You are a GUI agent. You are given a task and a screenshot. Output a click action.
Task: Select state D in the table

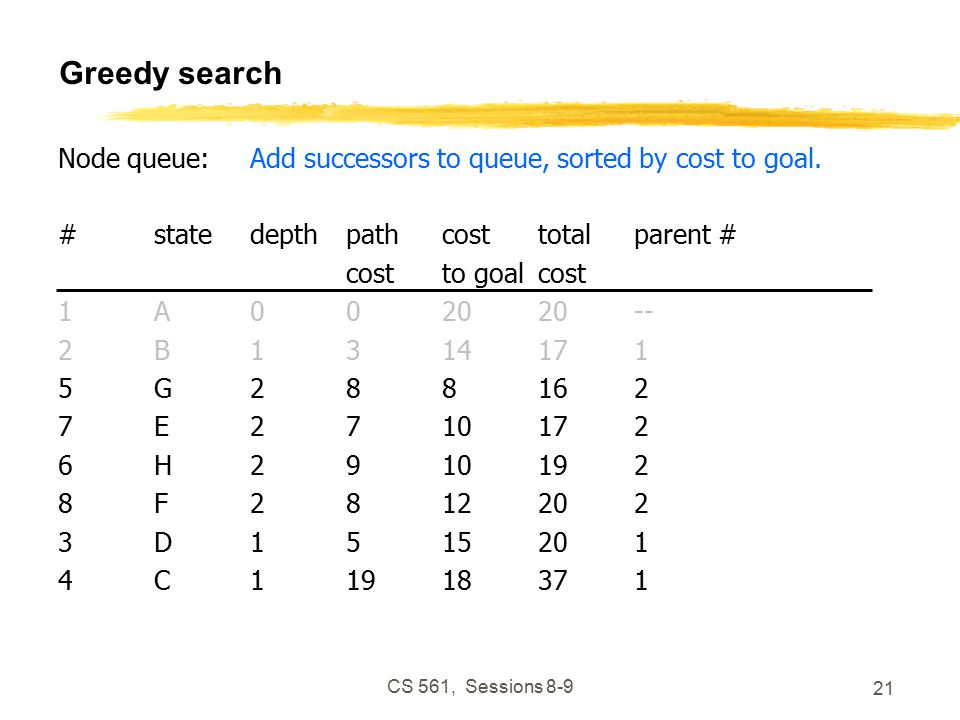pos(162,542)
